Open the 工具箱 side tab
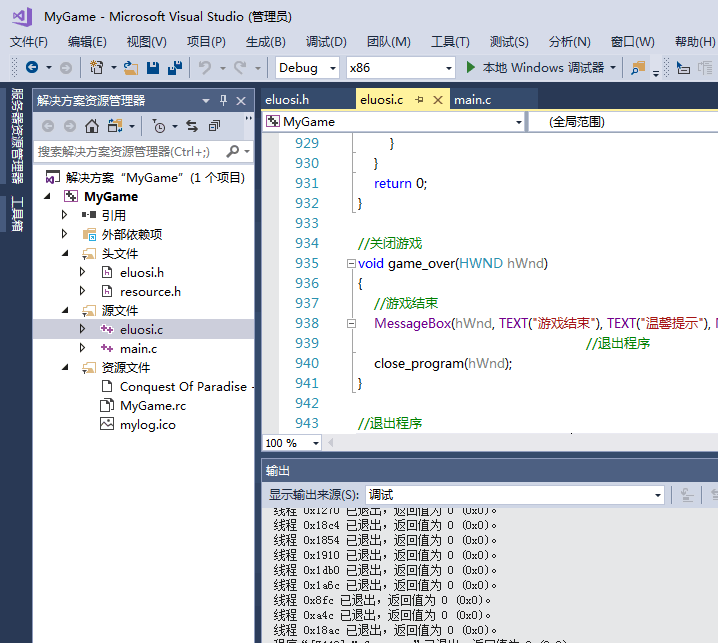The width and height of the screenshot is (718, 643). (17, 213)
